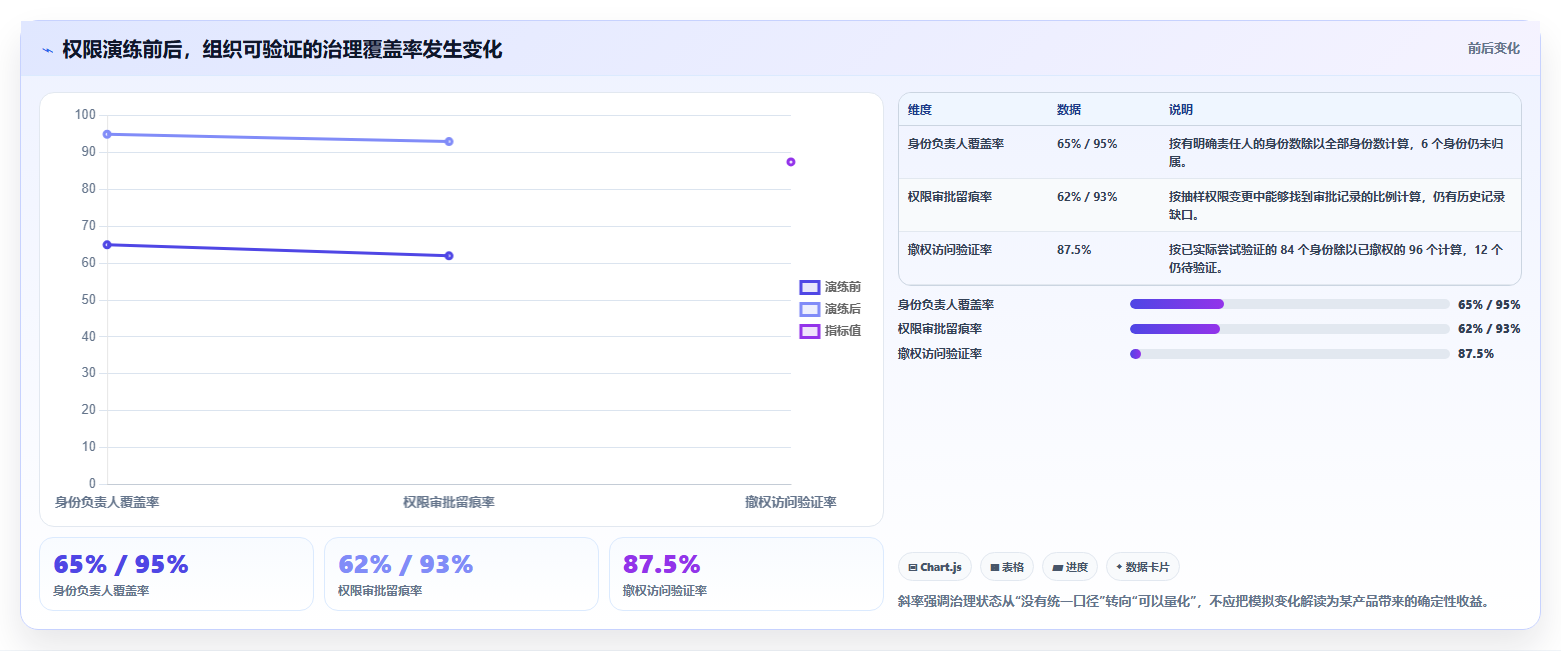Image resolution: width=1561 pixels, height=651 pixels.
Task: Click progress value 65% / 95% label
Action: click(x=1489, y=304)
